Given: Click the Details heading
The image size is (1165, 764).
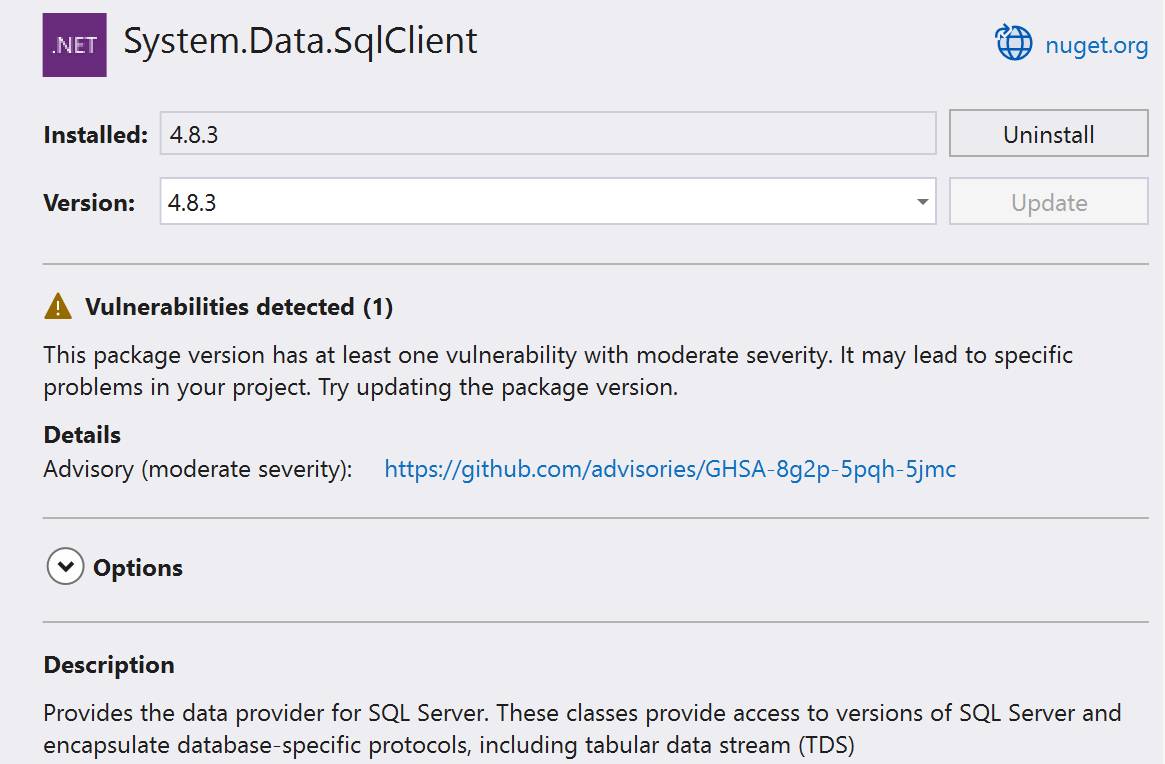Looking at the screenshot, I should click(x=82, y=435).
